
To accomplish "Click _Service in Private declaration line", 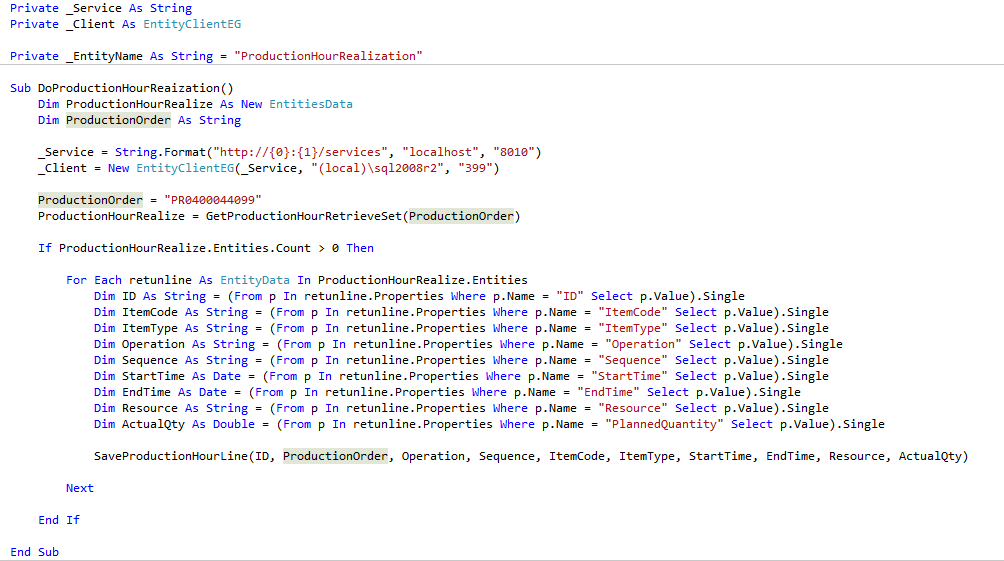I will (x=93, y=8).
